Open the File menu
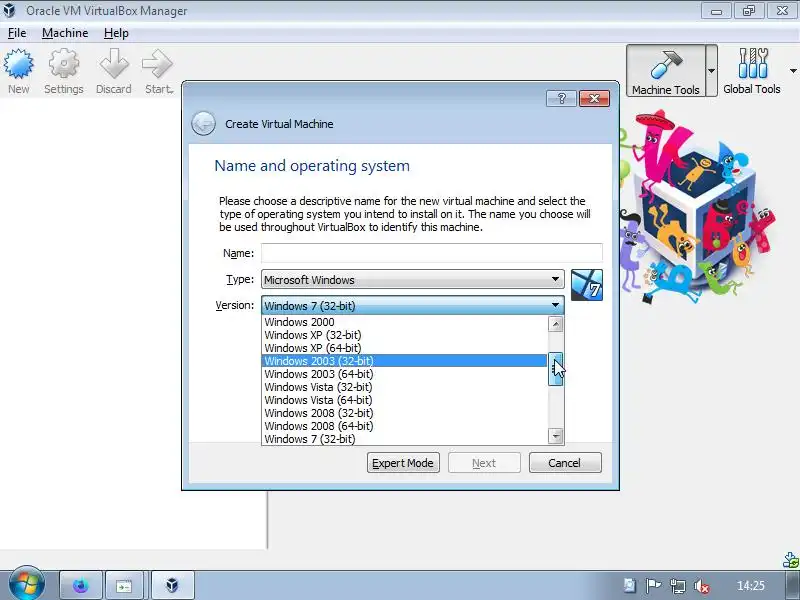 tap(17, 33)
